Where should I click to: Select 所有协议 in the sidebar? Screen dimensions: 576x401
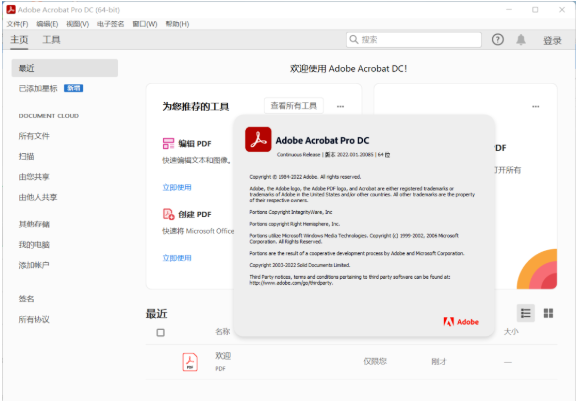pos(34,319)
